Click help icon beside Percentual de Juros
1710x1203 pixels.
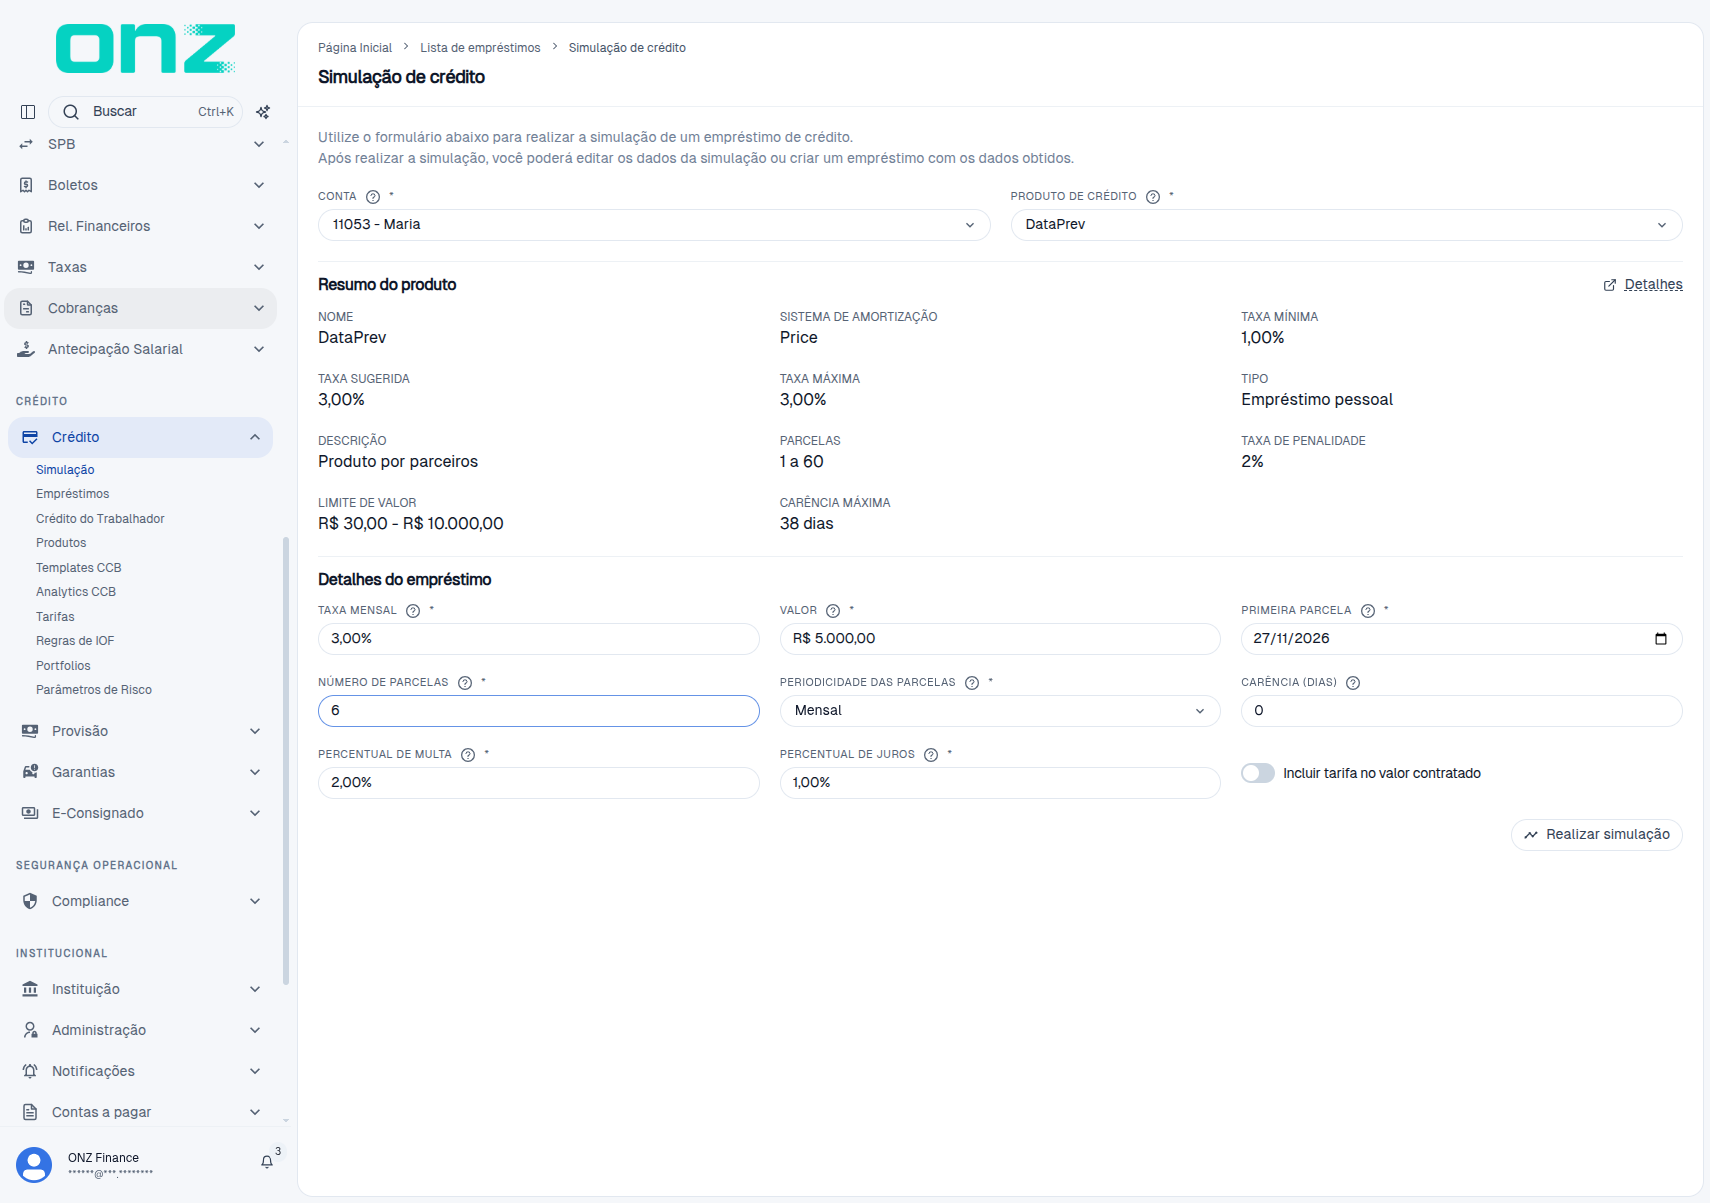(x=931, y=755)
